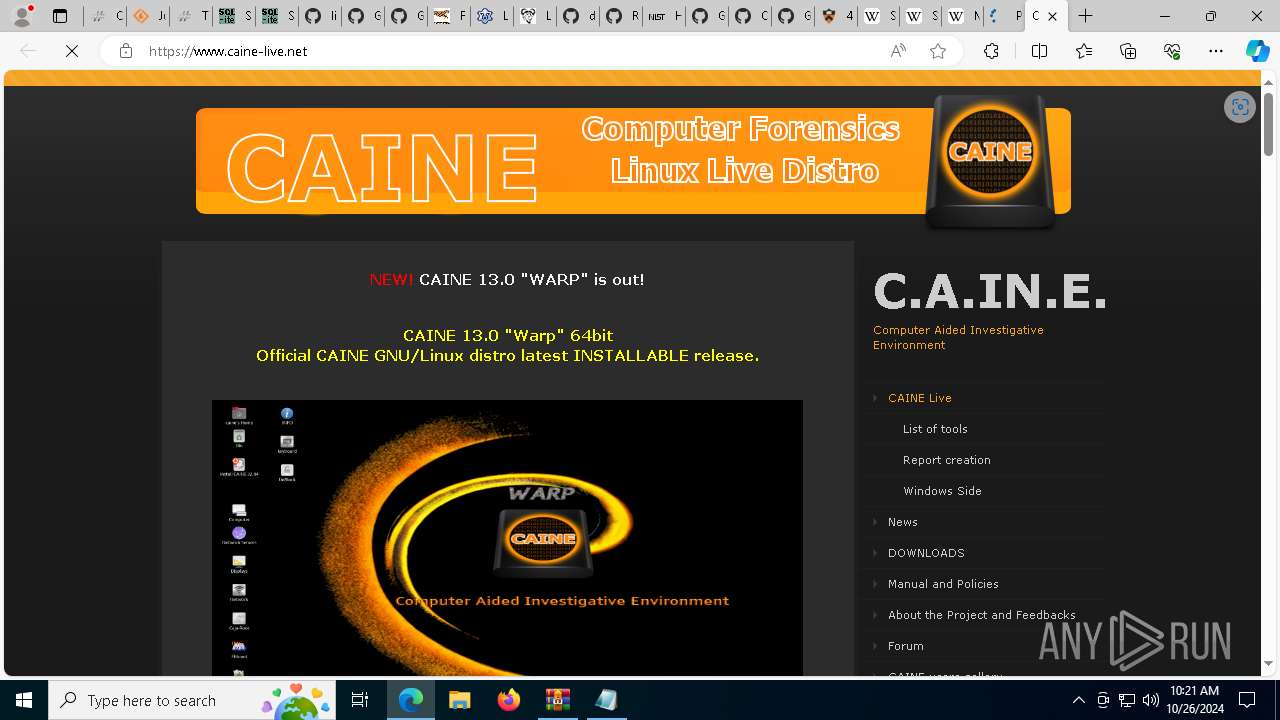
Task: Launch Firefox from the taskbar
Action: (x=509, y=700)
